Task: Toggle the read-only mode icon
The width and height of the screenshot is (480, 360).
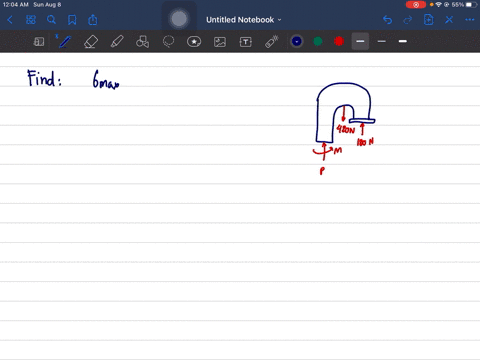Action: pos(39,42)
